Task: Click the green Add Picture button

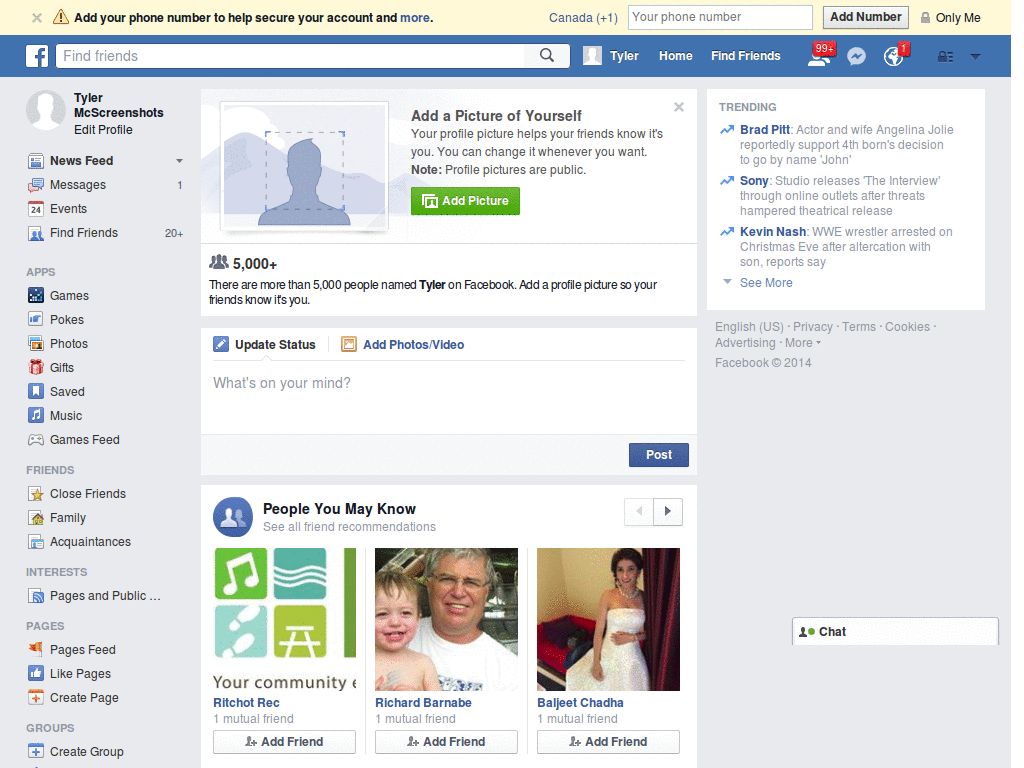Action: tap(465, 201)
